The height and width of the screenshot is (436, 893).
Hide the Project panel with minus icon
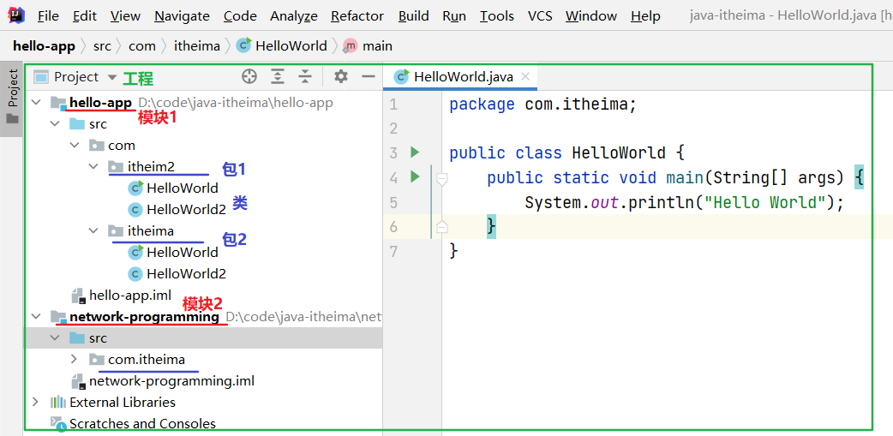[x=369, y=76]
